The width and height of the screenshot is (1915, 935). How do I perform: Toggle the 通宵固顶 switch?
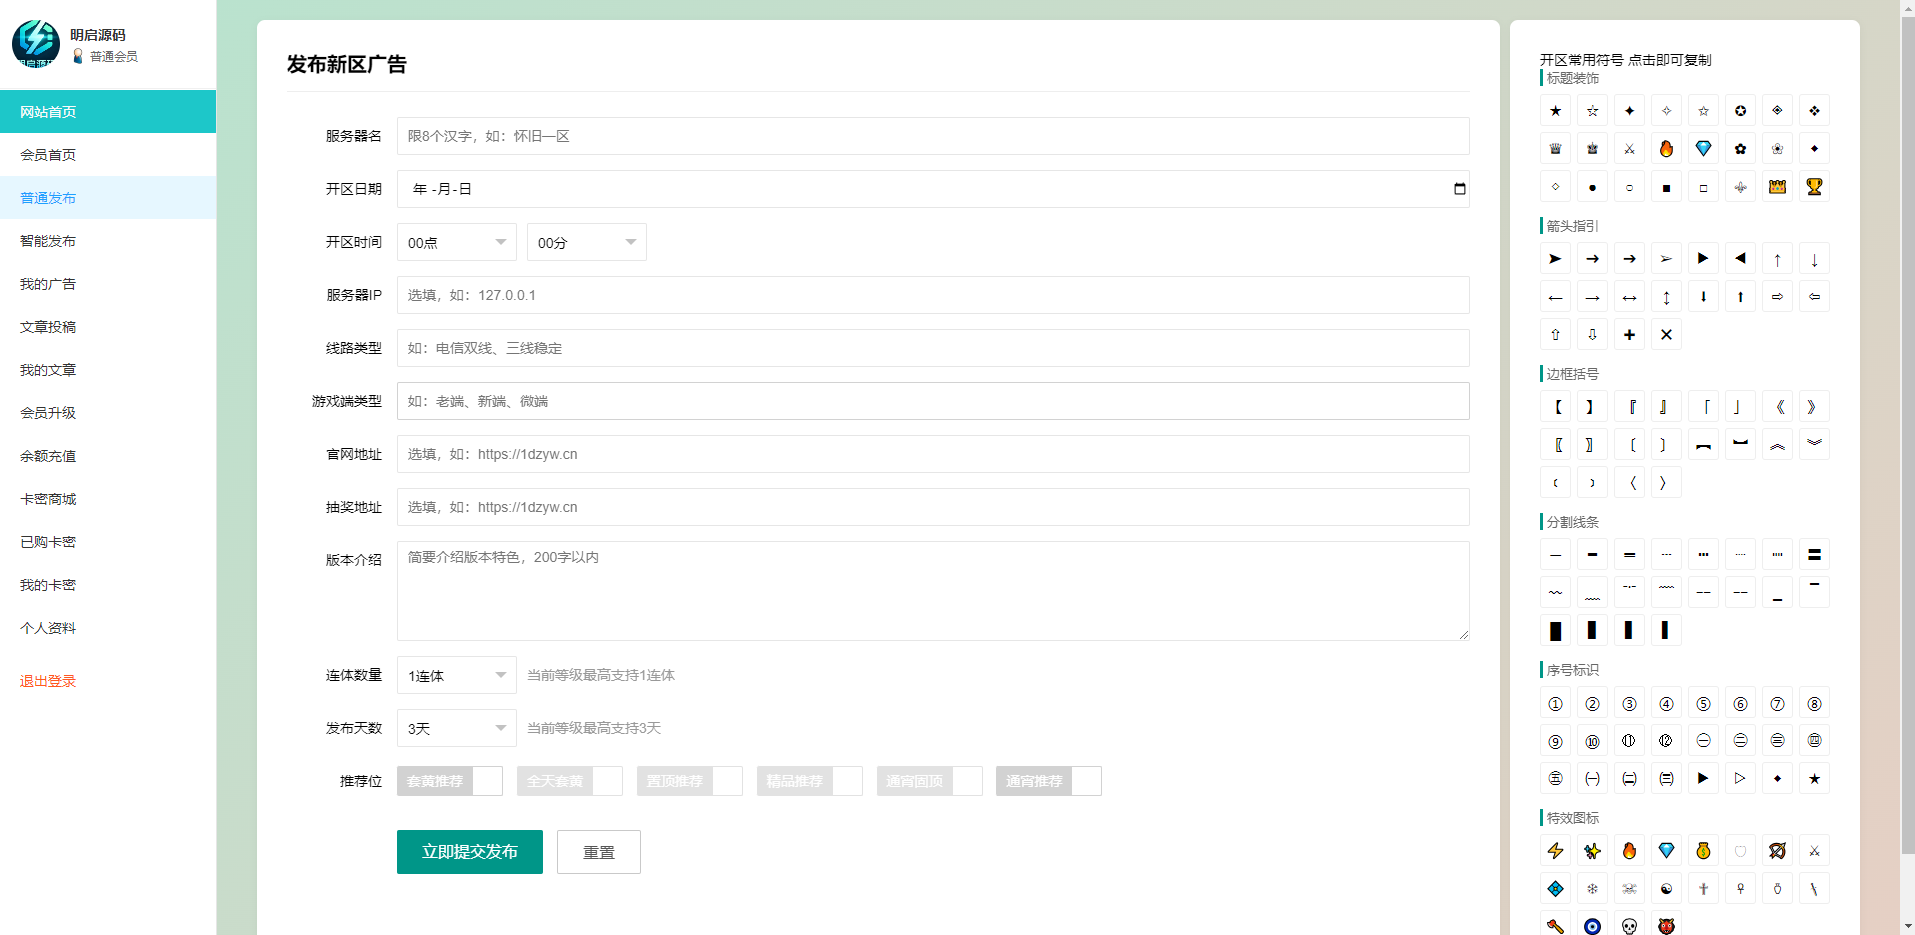(x=930, y=781)
